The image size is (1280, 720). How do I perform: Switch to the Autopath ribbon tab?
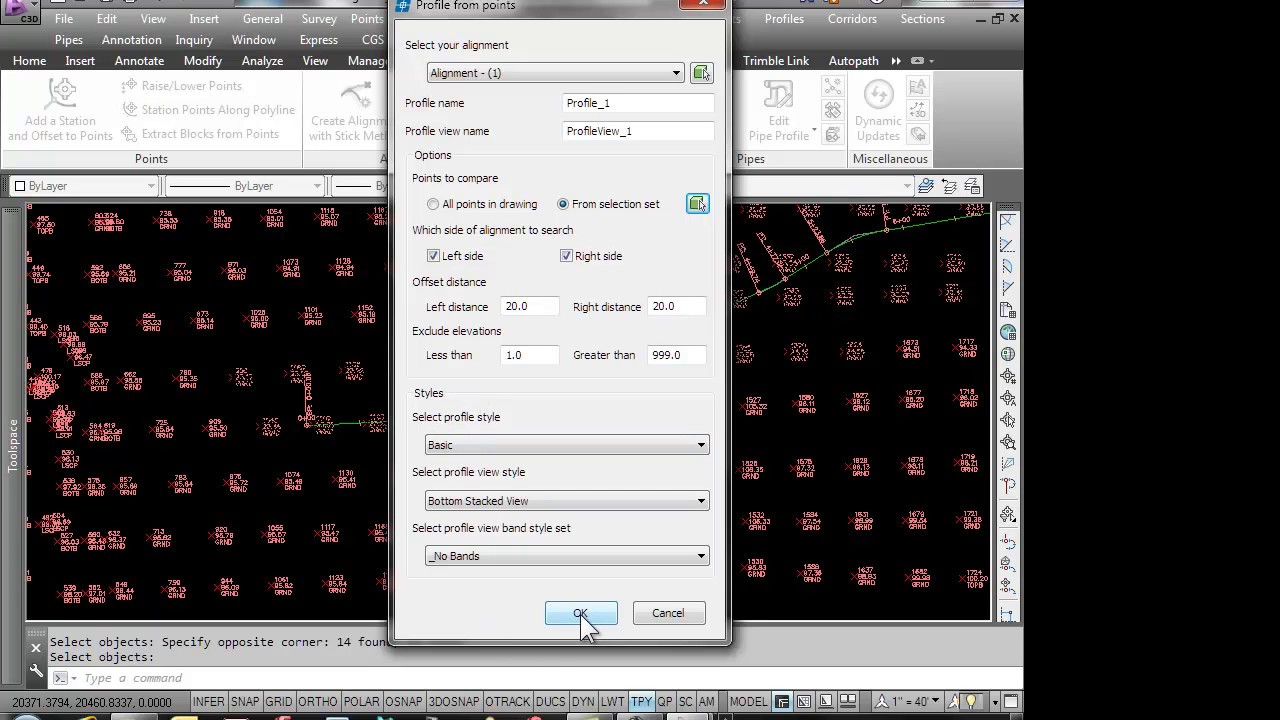click(853, 61)
